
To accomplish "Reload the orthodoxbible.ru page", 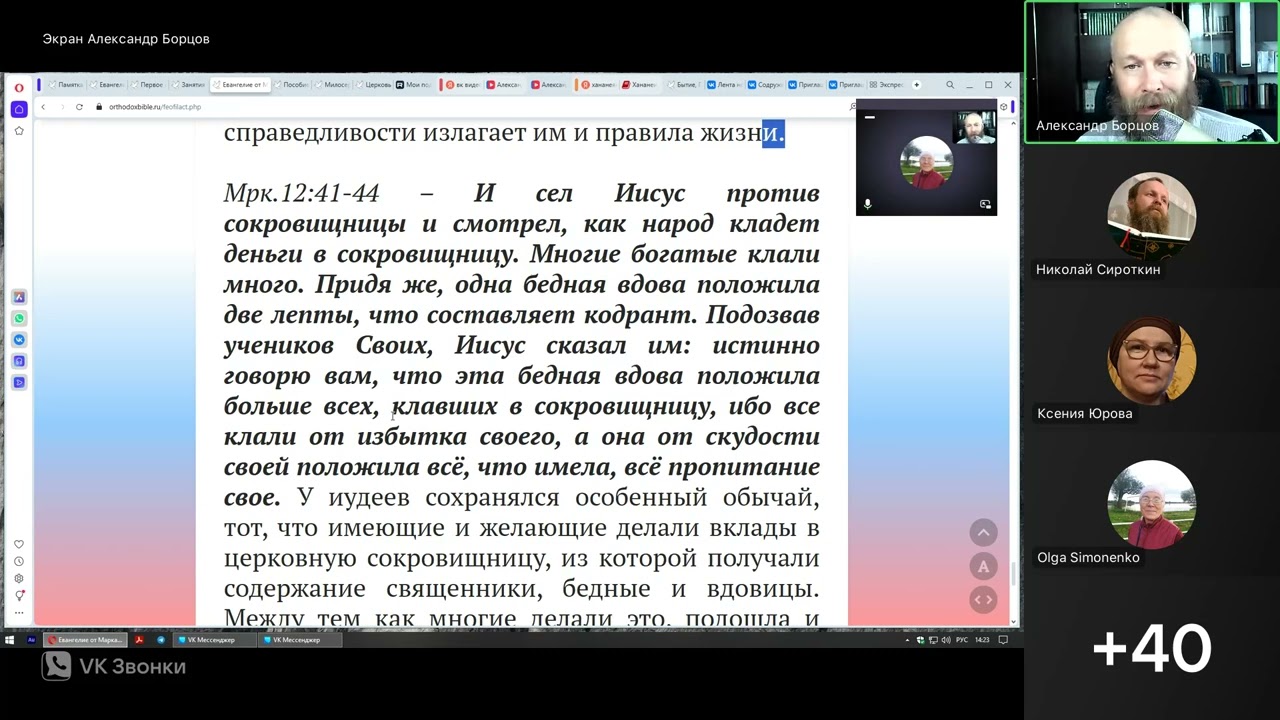I will click(79, 107).
